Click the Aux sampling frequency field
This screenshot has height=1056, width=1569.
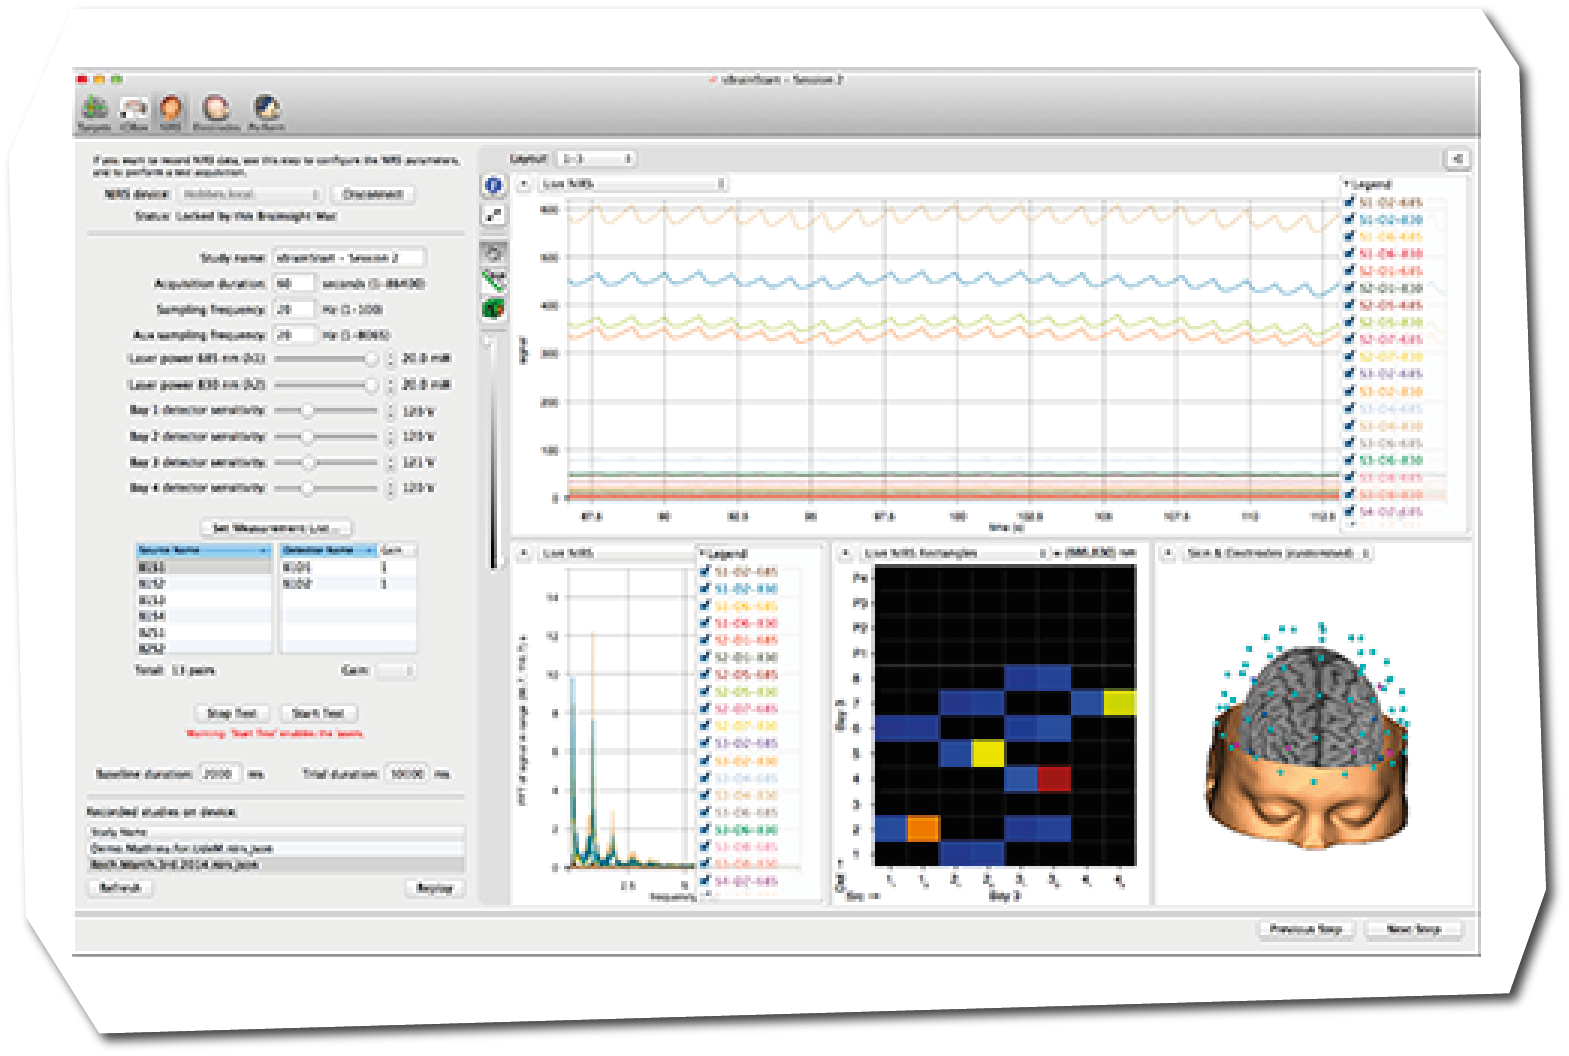coord(294,335)
